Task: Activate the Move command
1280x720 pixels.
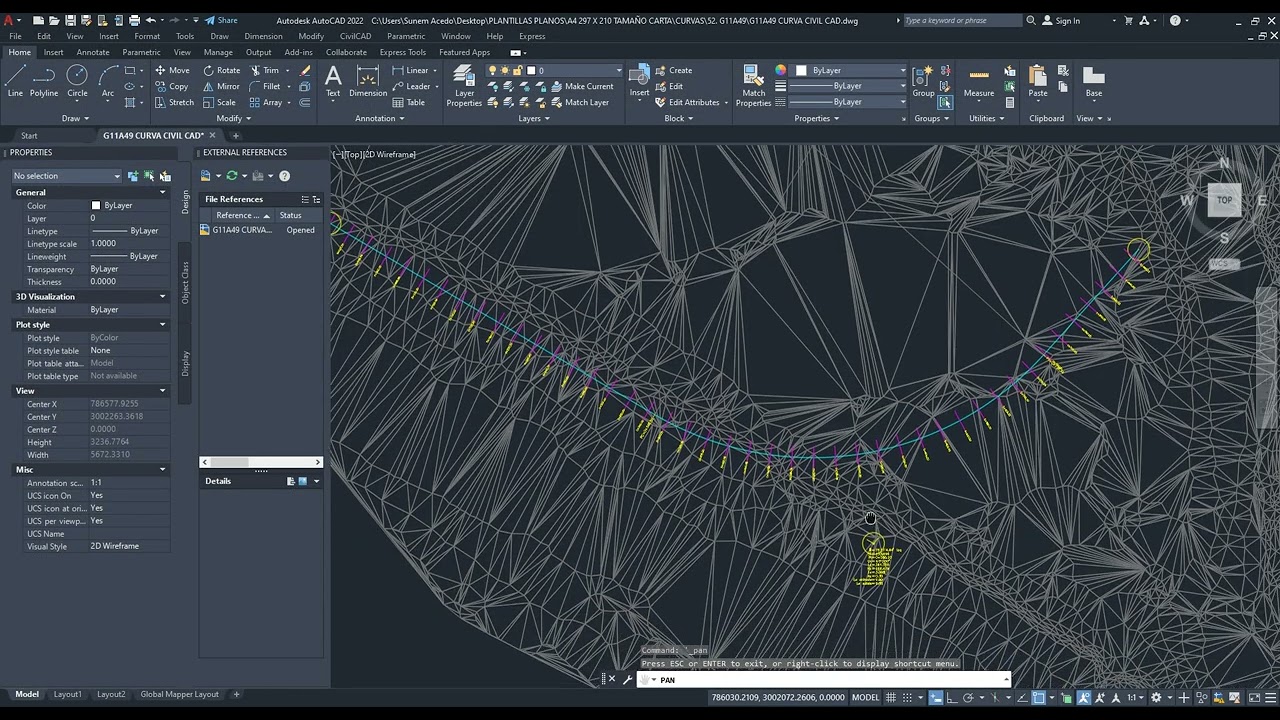Action: [x=172, y=70]
